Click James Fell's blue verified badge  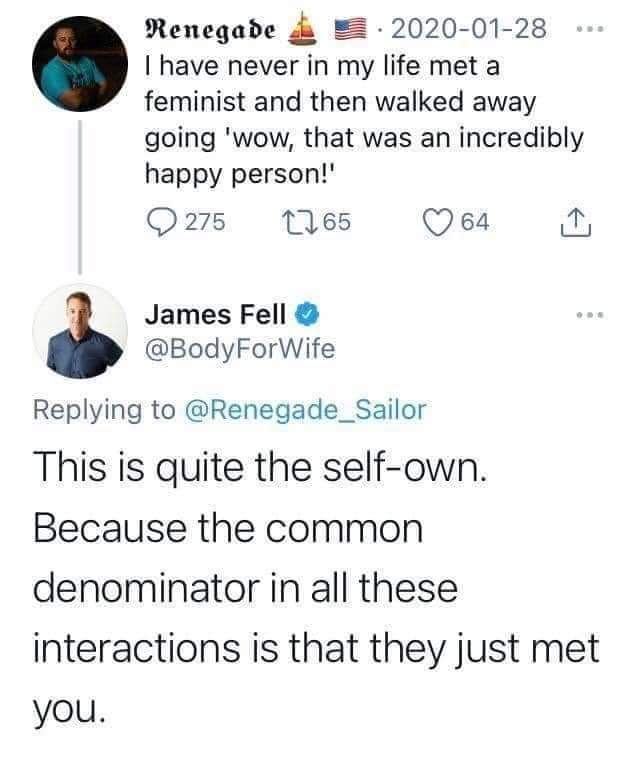click(307, 314)
